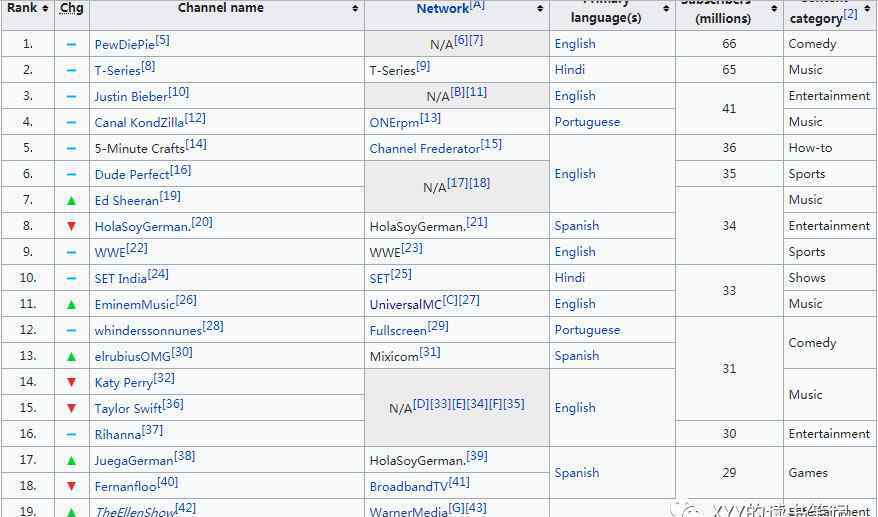The image size is (878, 517).
Task: Open the Spanish link in HolaSoyGerman row
Action: click(x=577, y=226)
